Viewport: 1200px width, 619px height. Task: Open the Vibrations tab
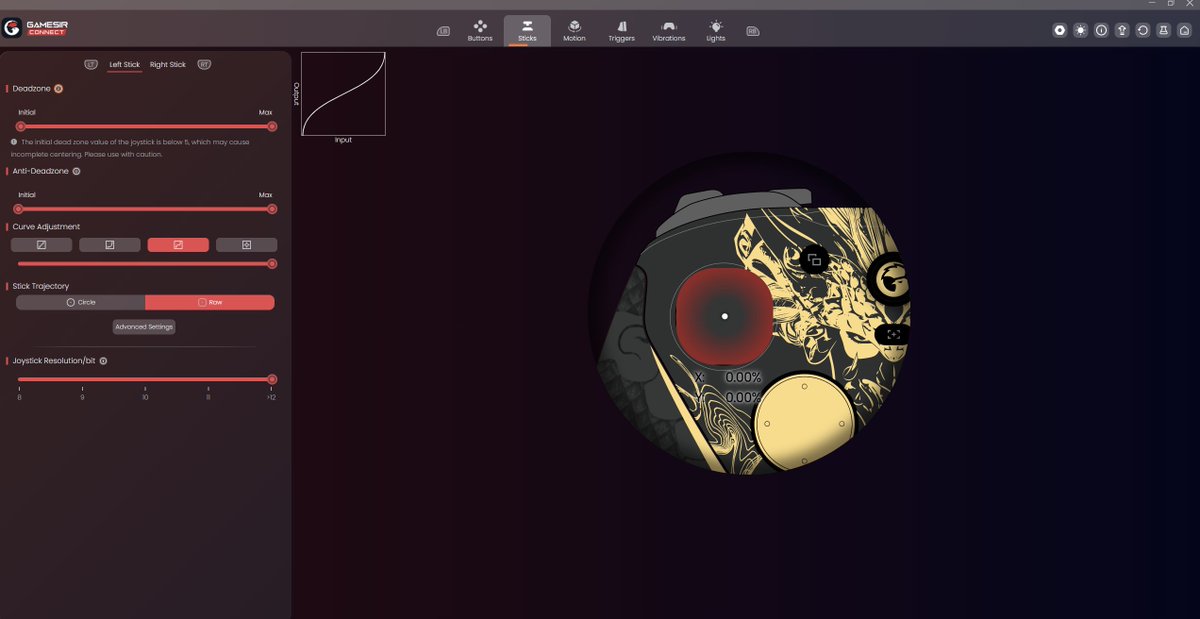point(669,30)
